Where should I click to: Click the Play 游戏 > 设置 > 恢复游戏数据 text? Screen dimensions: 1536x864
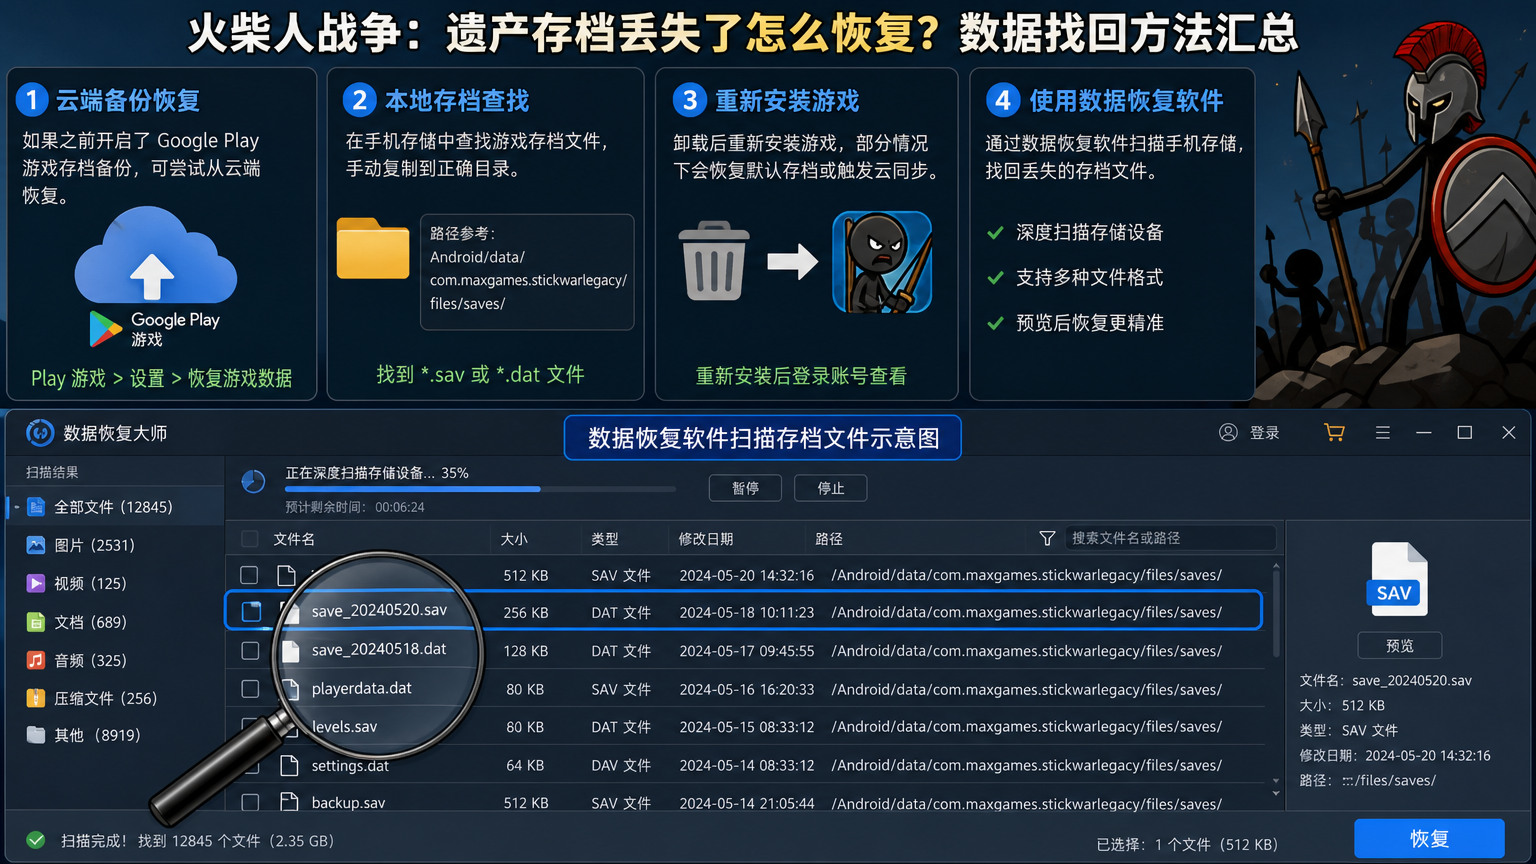162,378
